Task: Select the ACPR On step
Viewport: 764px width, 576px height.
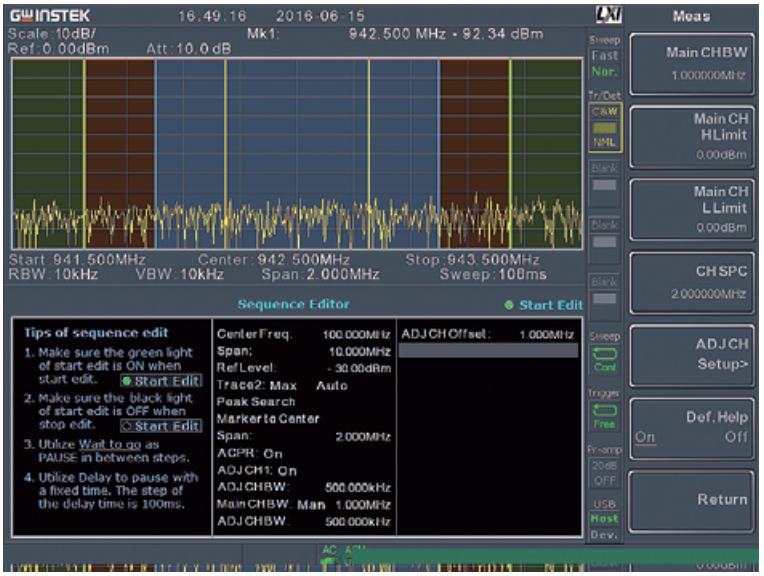Action: tap(249, 453)
